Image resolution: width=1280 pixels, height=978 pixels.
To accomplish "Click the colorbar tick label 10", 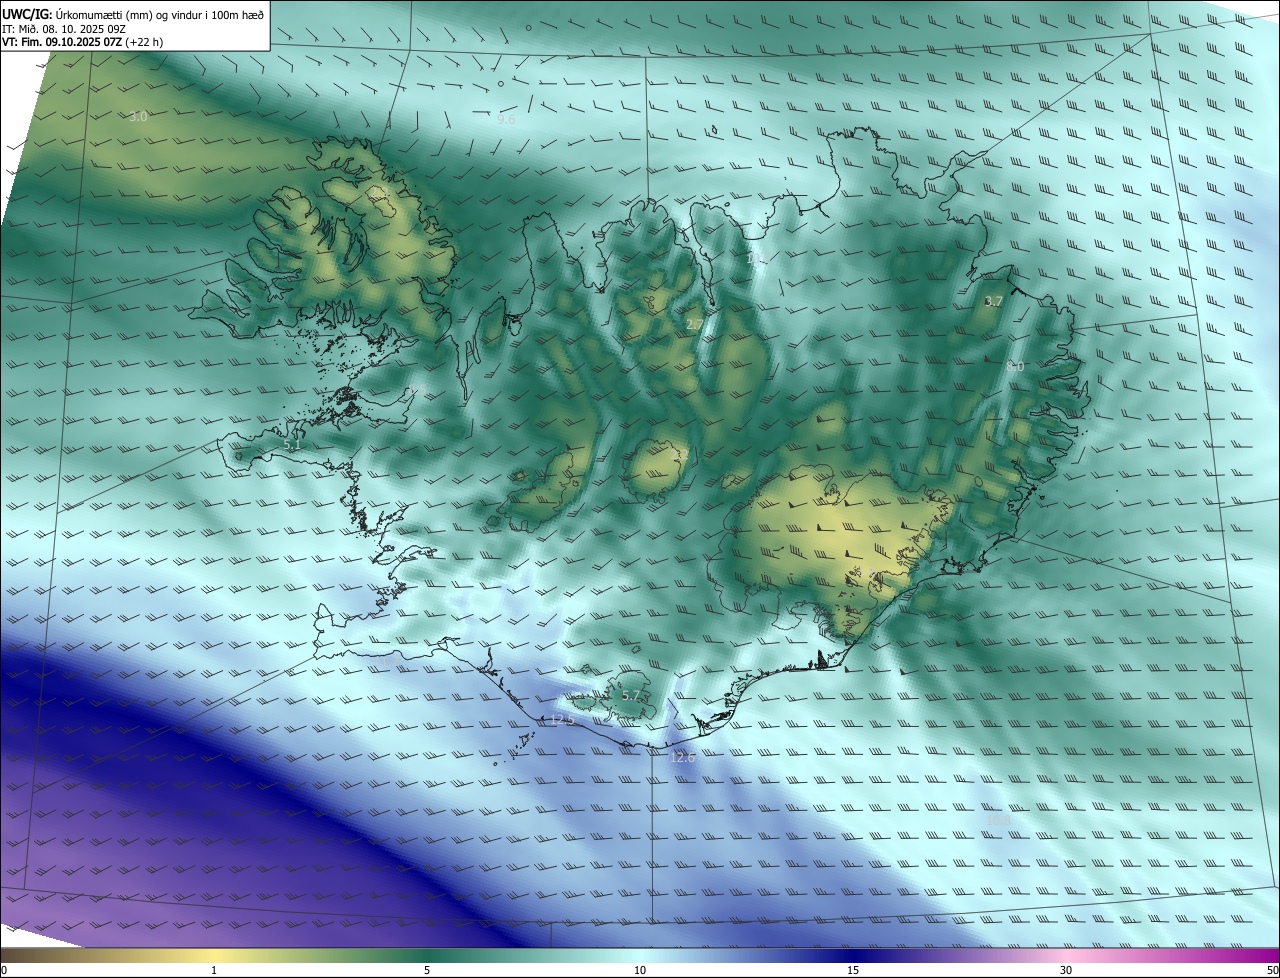I will click(x=640, y=970).
